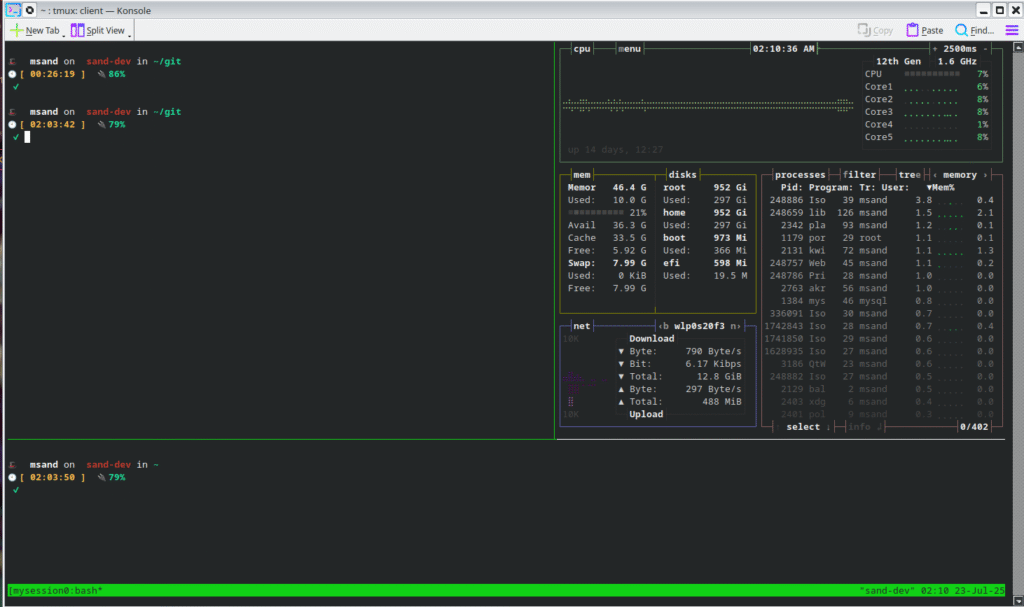Switch to next network interface after wlp0s20f3

(x=735, y=326)
